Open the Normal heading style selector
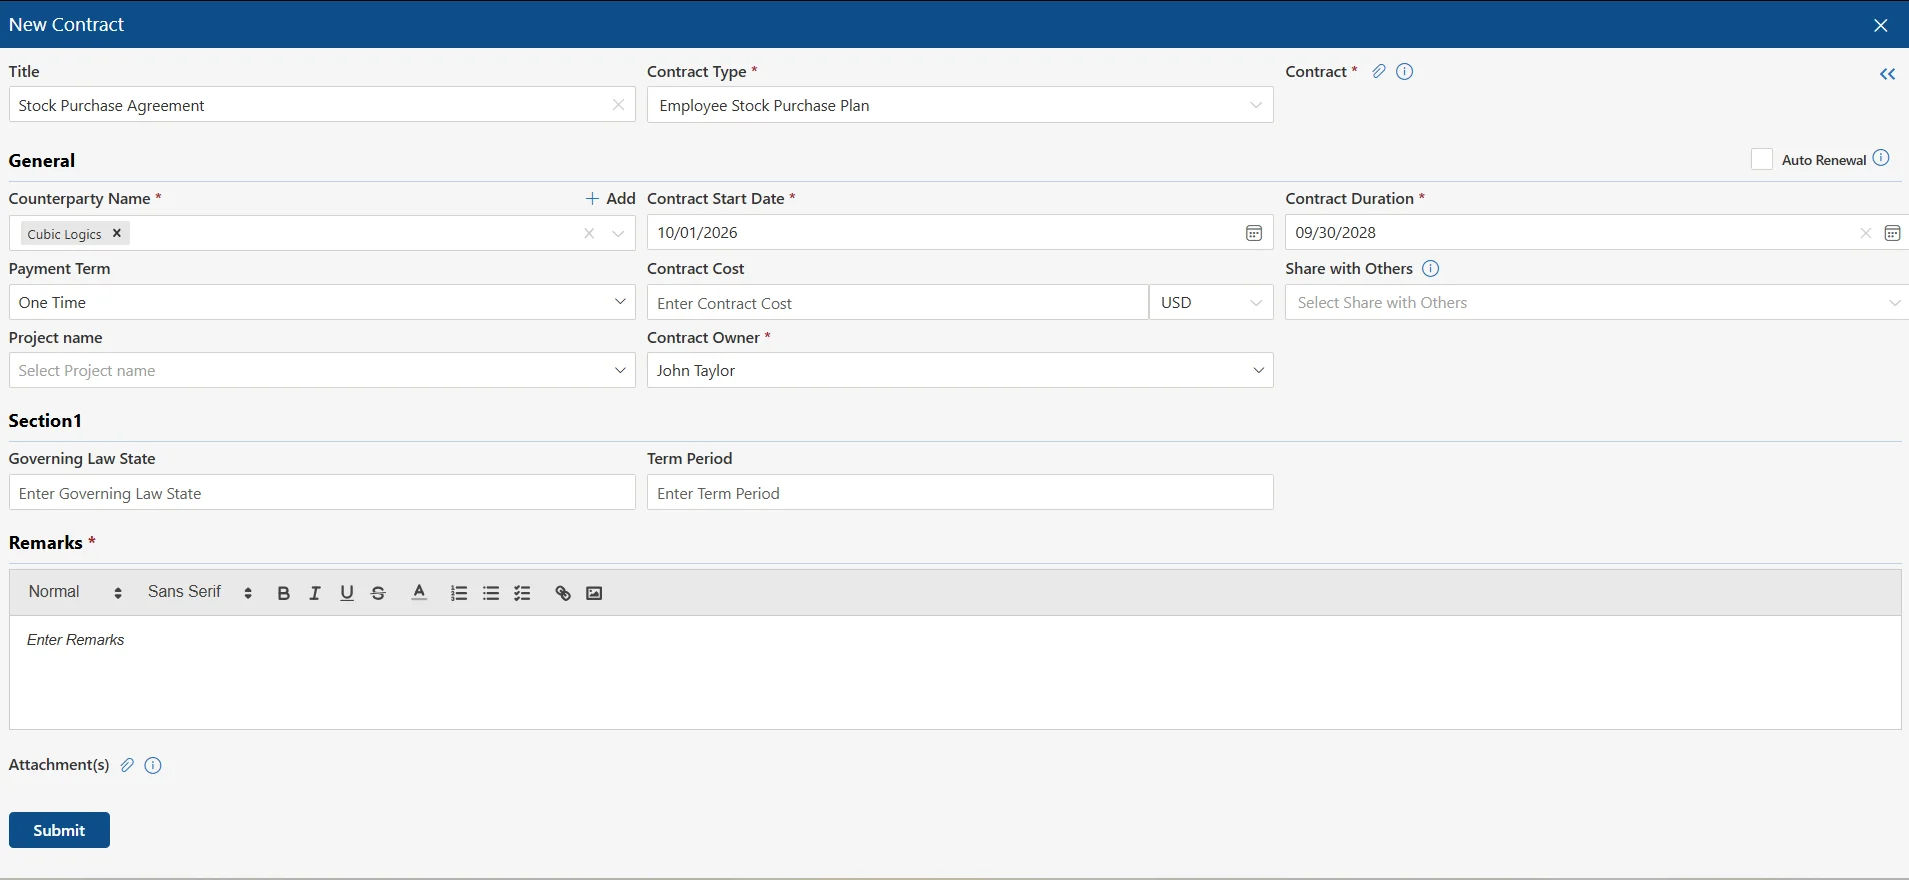 click(75, 592)
